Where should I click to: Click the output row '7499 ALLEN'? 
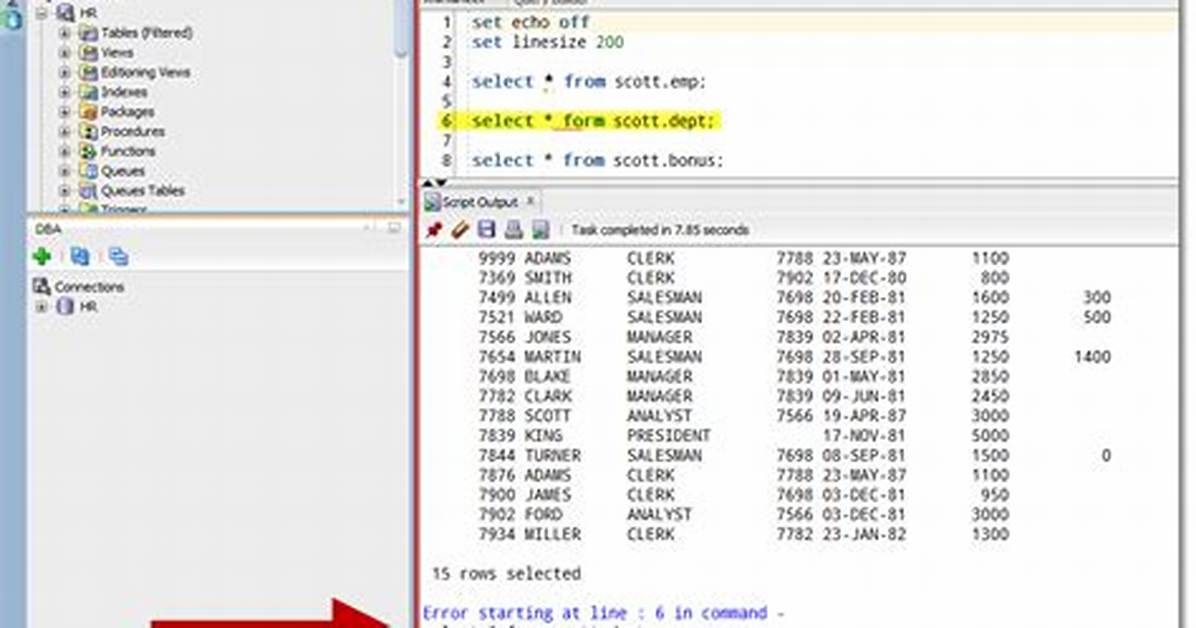[794, 298]
